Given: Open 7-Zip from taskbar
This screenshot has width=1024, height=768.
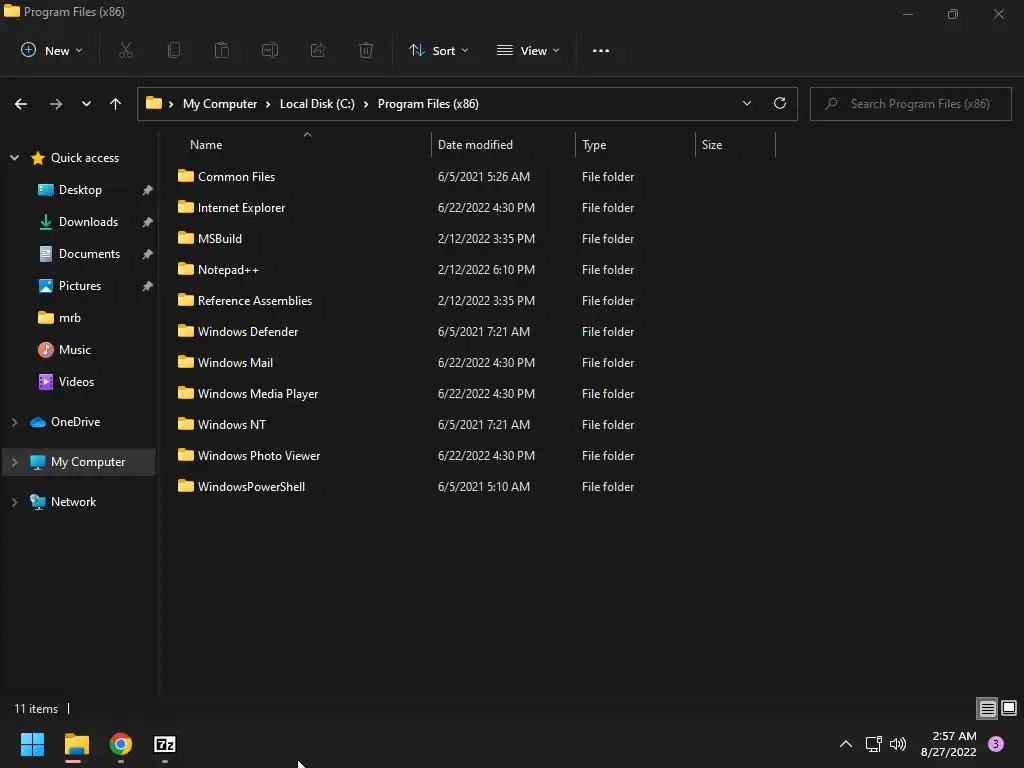Looking at the screenshot, I should (165, 744).
